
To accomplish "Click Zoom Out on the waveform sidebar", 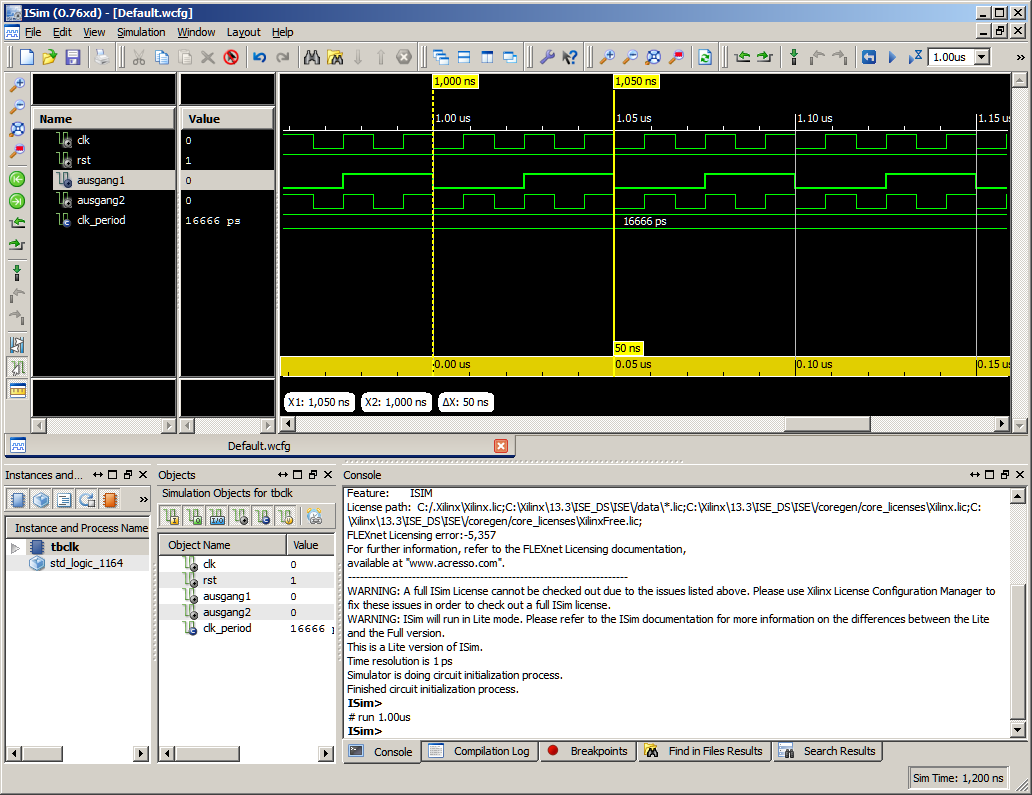I will pos(17,106).
